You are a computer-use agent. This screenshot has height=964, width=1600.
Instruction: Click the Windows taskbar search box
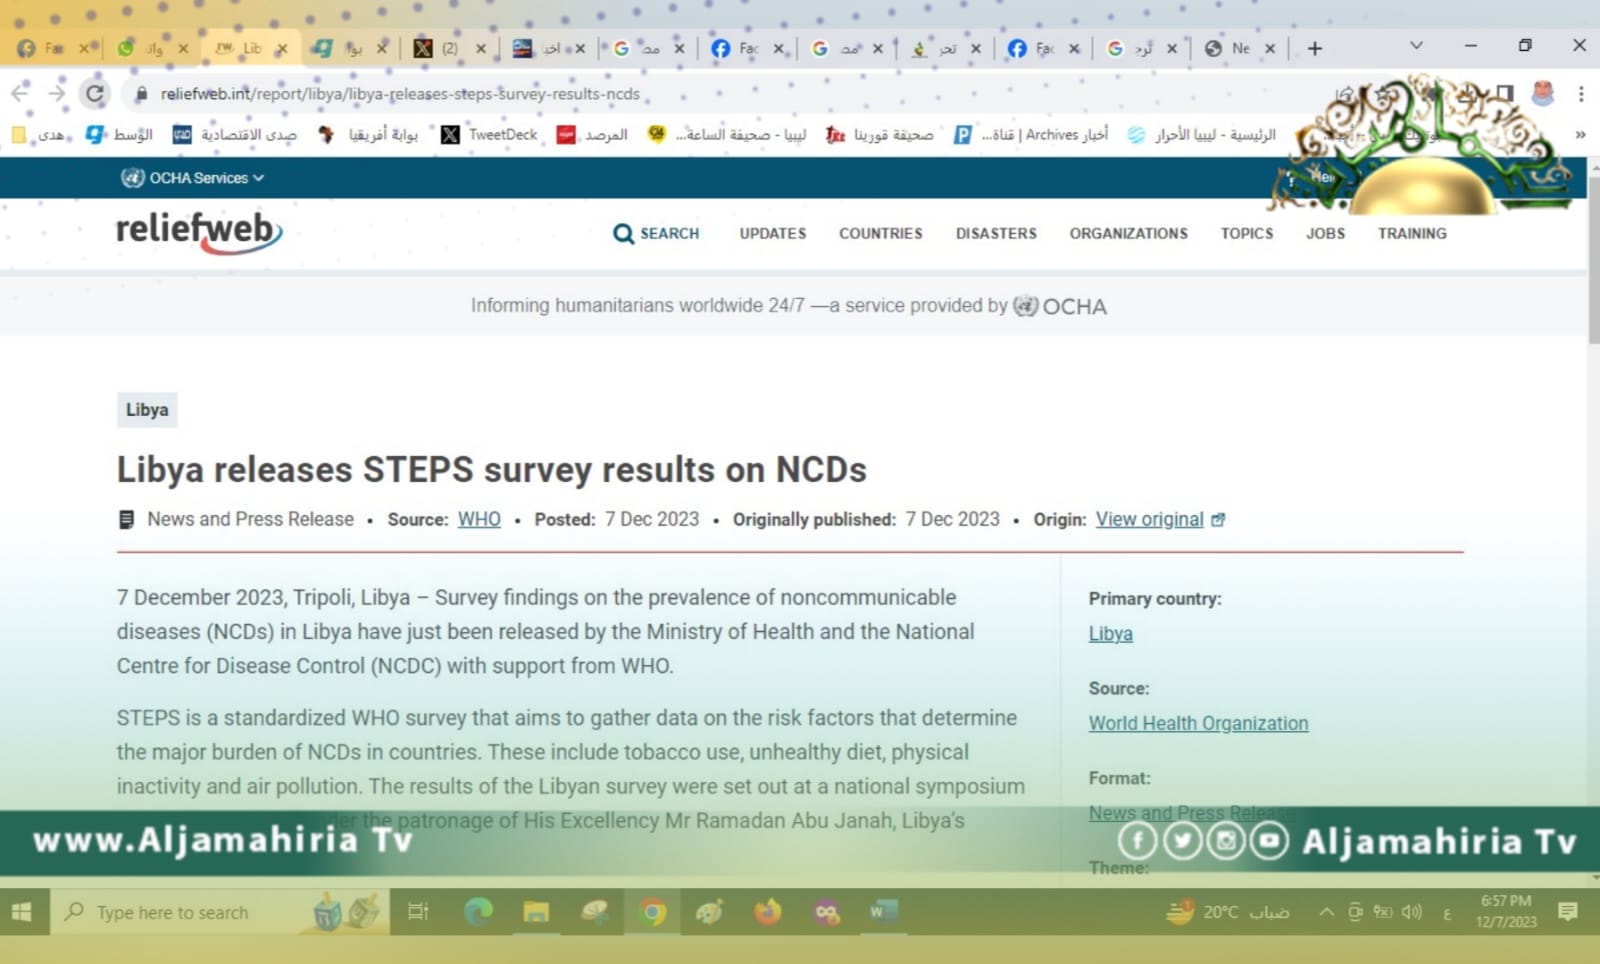point(220,912)
